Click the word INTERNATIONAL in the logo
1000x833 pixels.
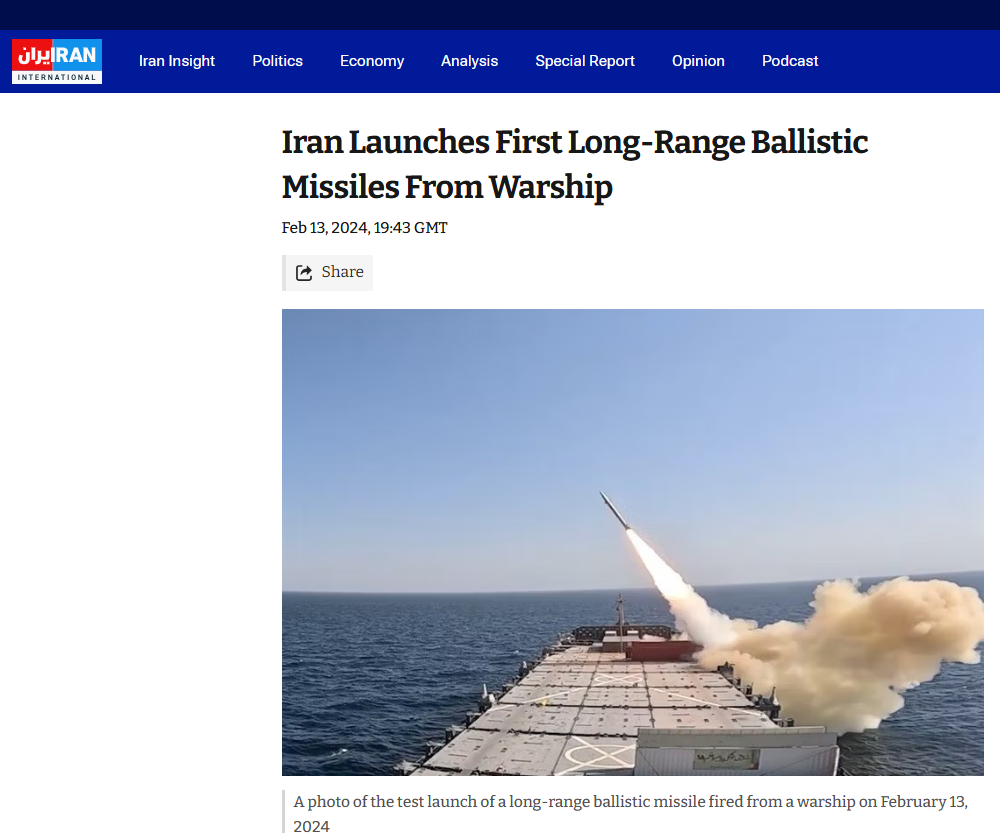(57, 77)
